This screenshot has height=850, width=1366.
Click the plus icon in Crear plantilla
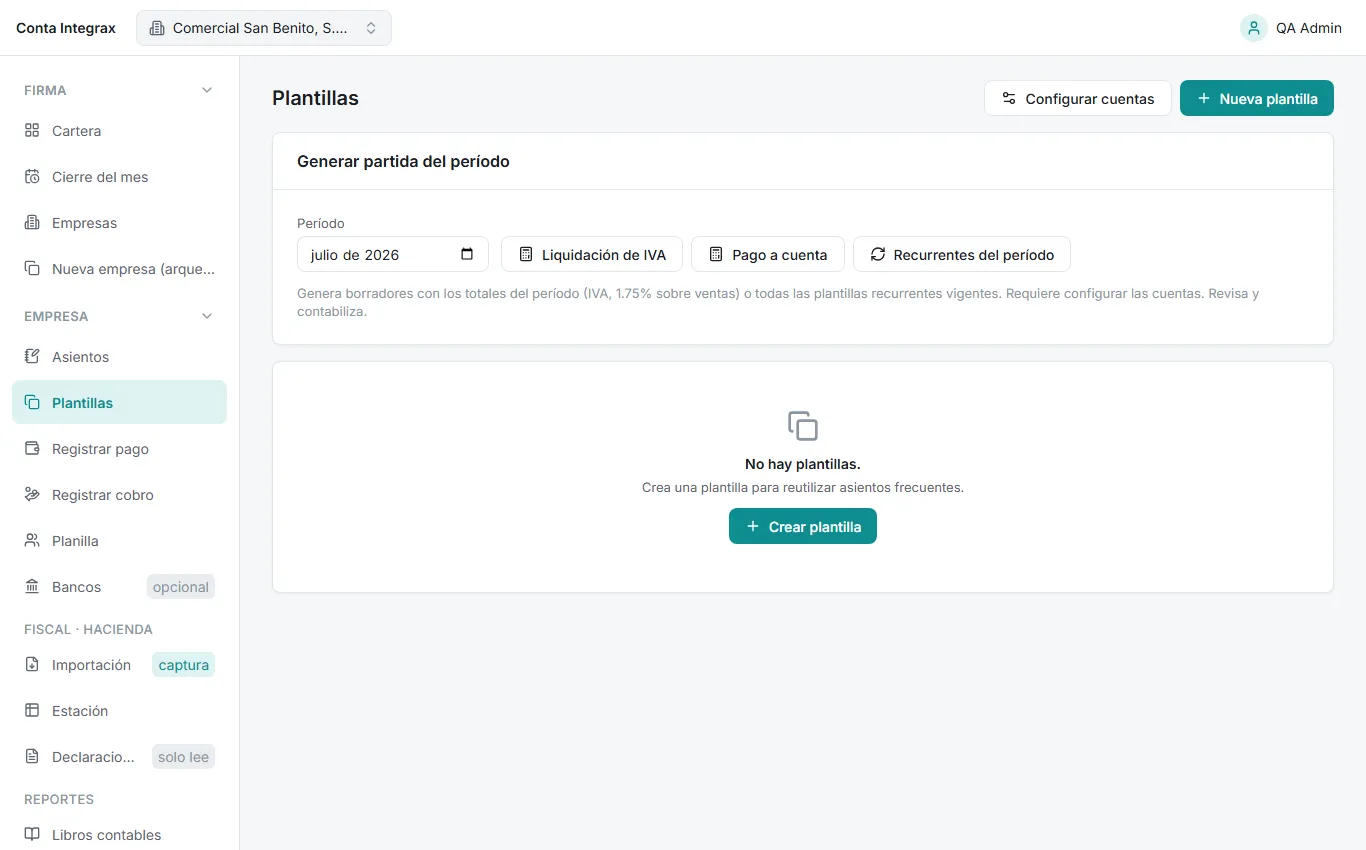[x=753, y=526]
